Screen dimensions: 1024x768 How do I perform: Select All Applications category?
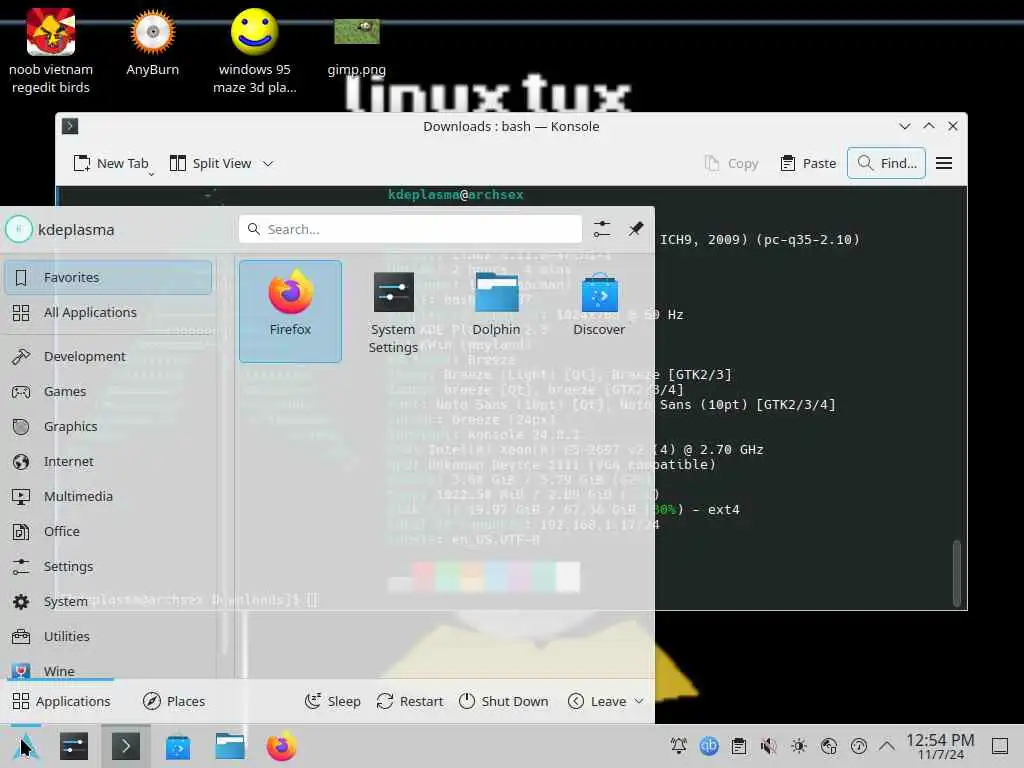tap(108, 313)
